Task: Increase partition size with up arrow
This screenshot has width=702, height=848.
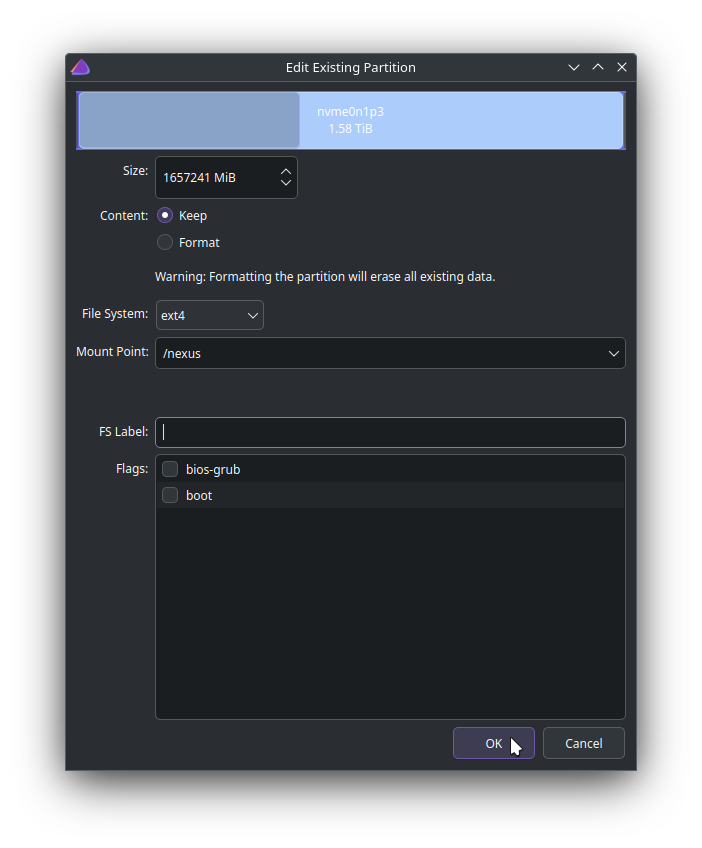Action: coord(286,171)
